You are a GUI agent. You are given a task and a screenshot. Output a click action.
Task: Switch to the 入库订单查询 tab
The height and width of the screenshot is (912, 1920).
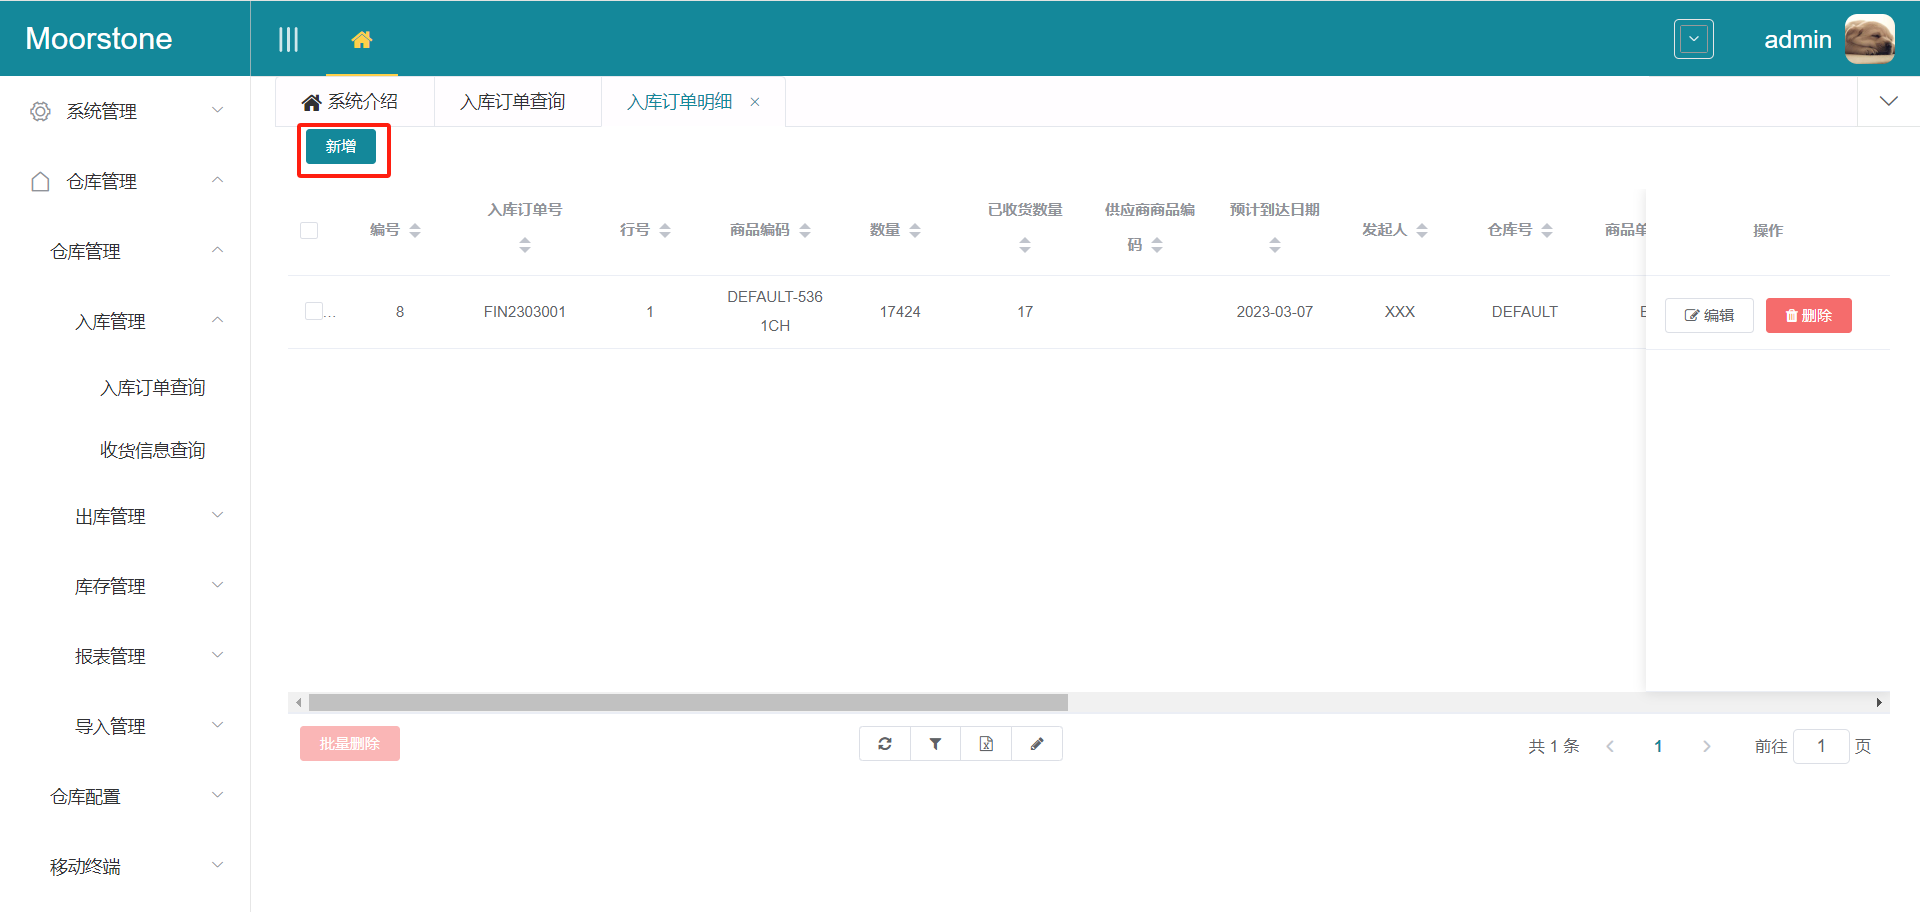coord(513,102)
